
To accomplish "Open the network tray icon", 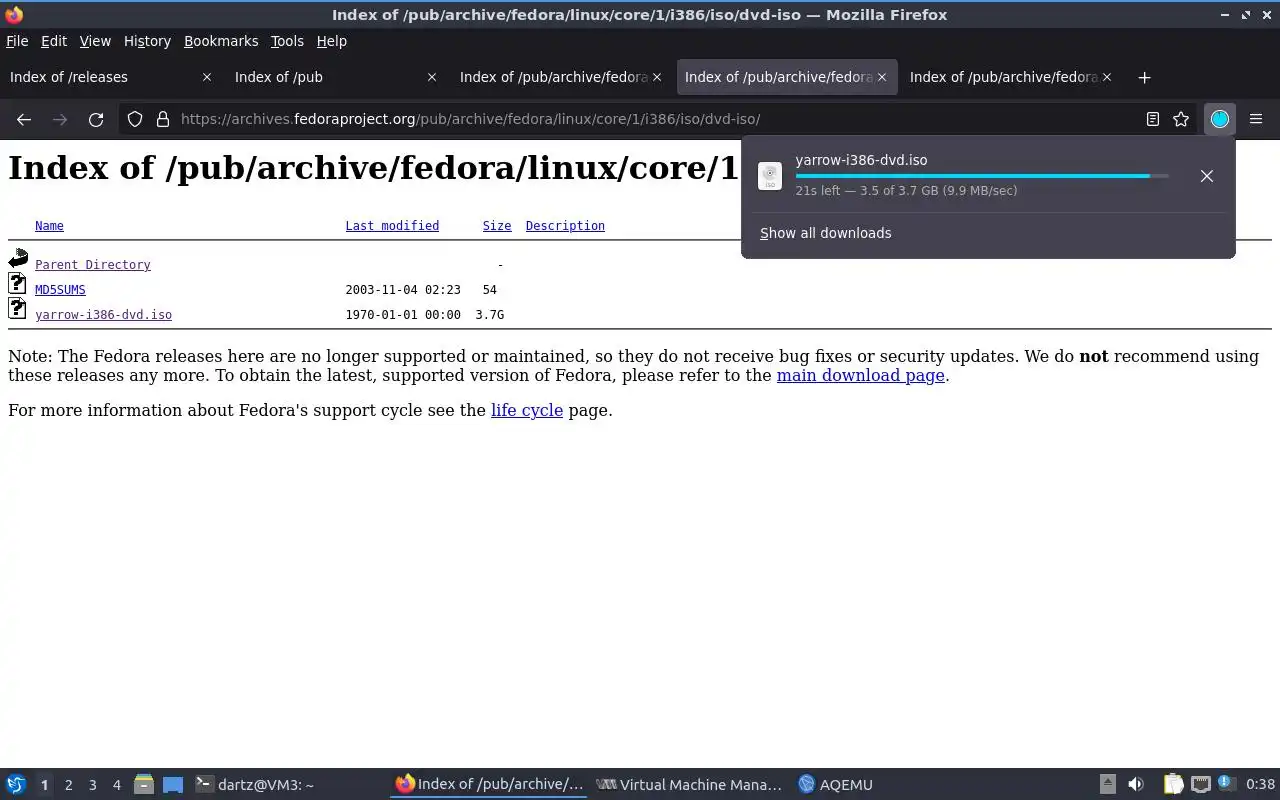I will click(x=1201, y=785).
